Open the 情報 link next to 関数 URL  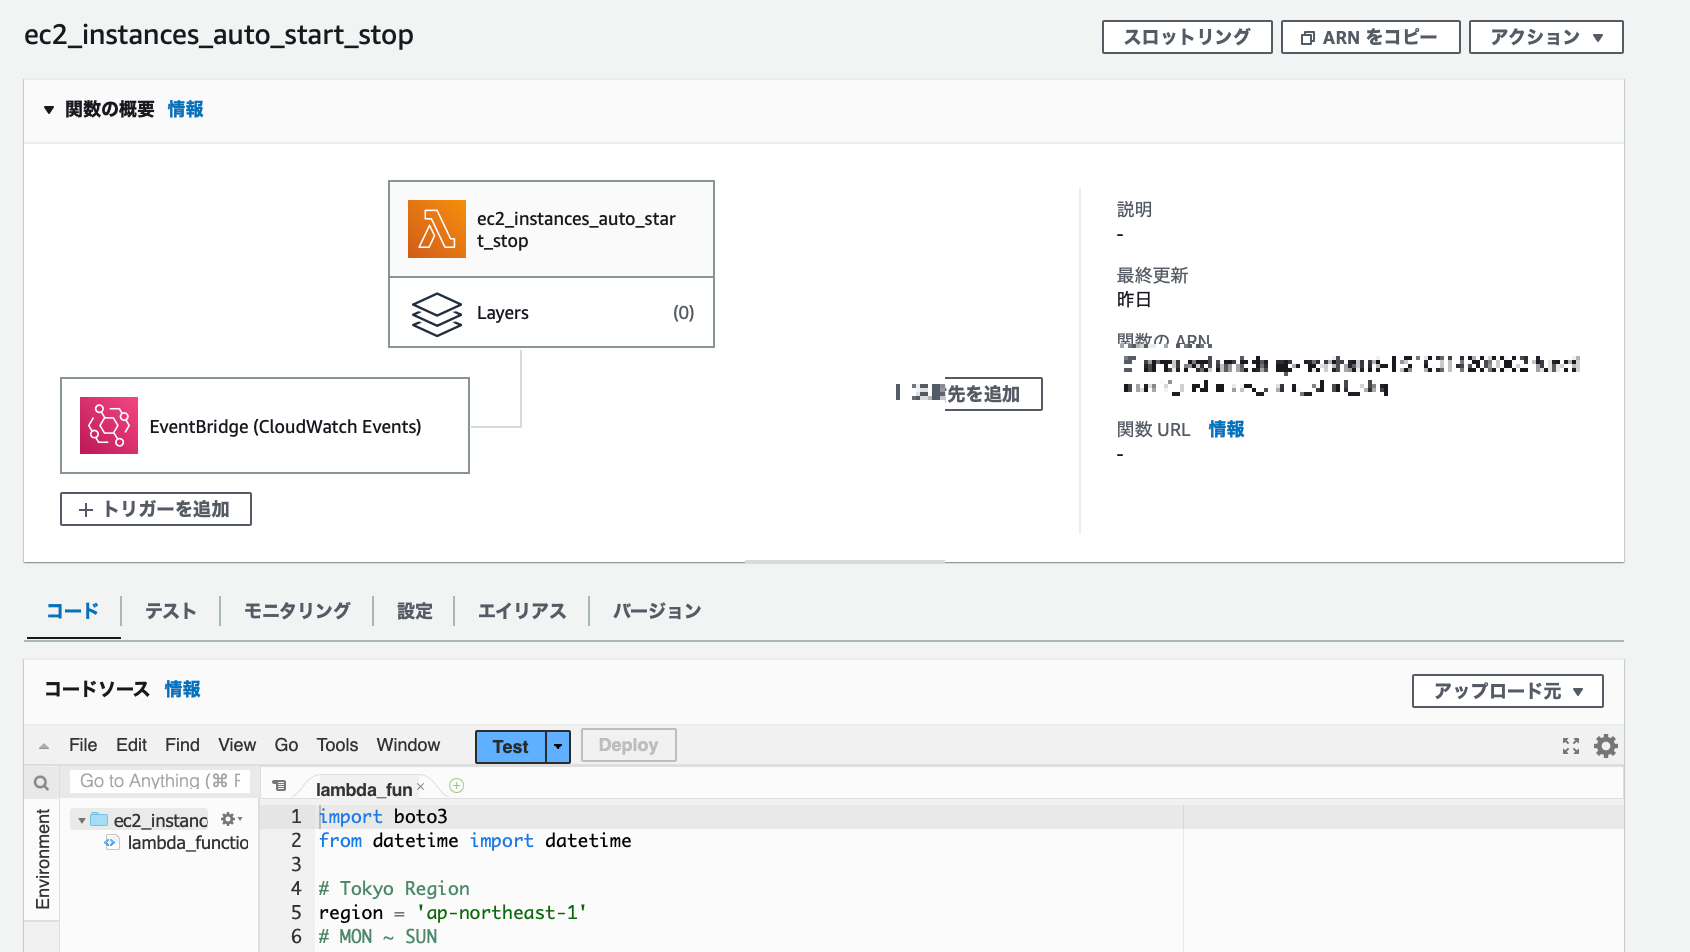pos(1226,429)
